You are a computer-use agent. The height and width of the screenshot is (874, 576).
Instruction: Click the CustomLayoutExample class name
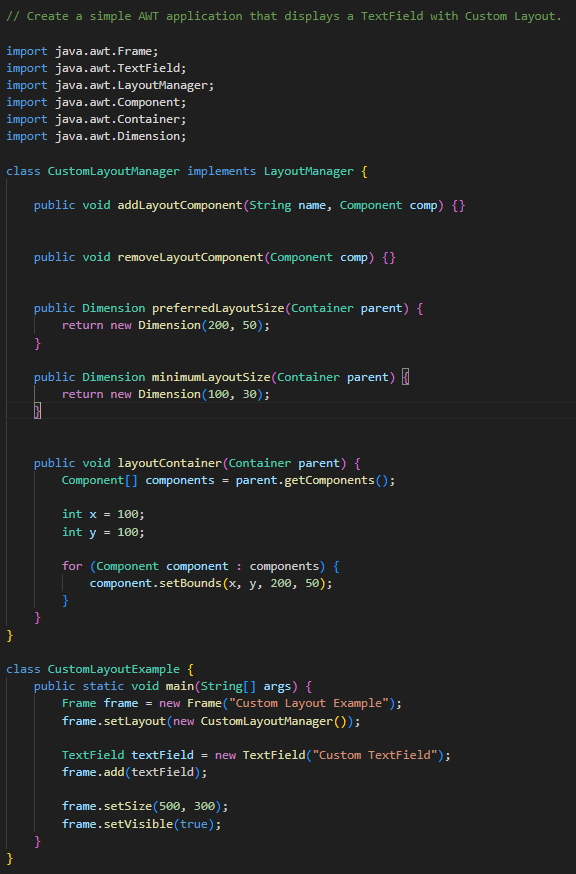click(x=114, y=669)
